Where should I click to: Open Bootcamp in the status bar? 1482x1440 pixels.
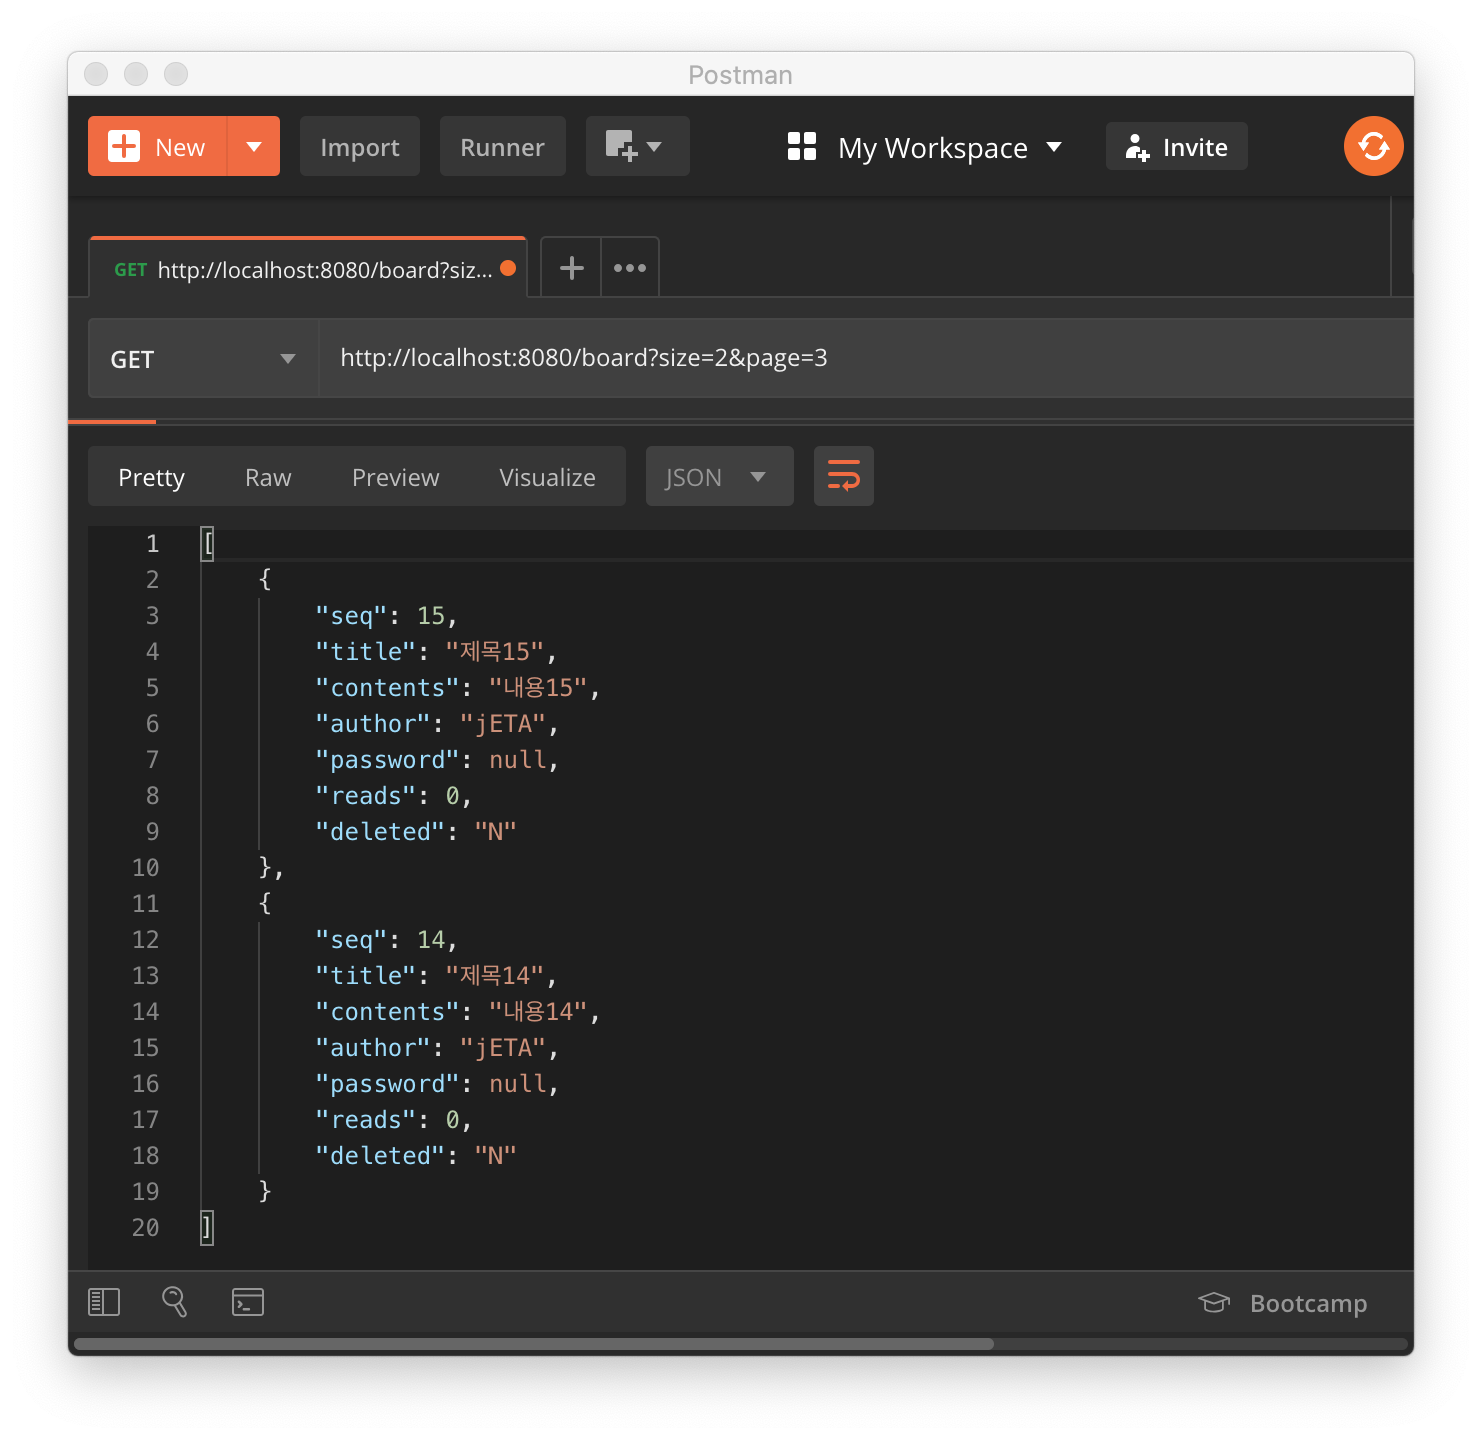click(x=1283, y=1303)
